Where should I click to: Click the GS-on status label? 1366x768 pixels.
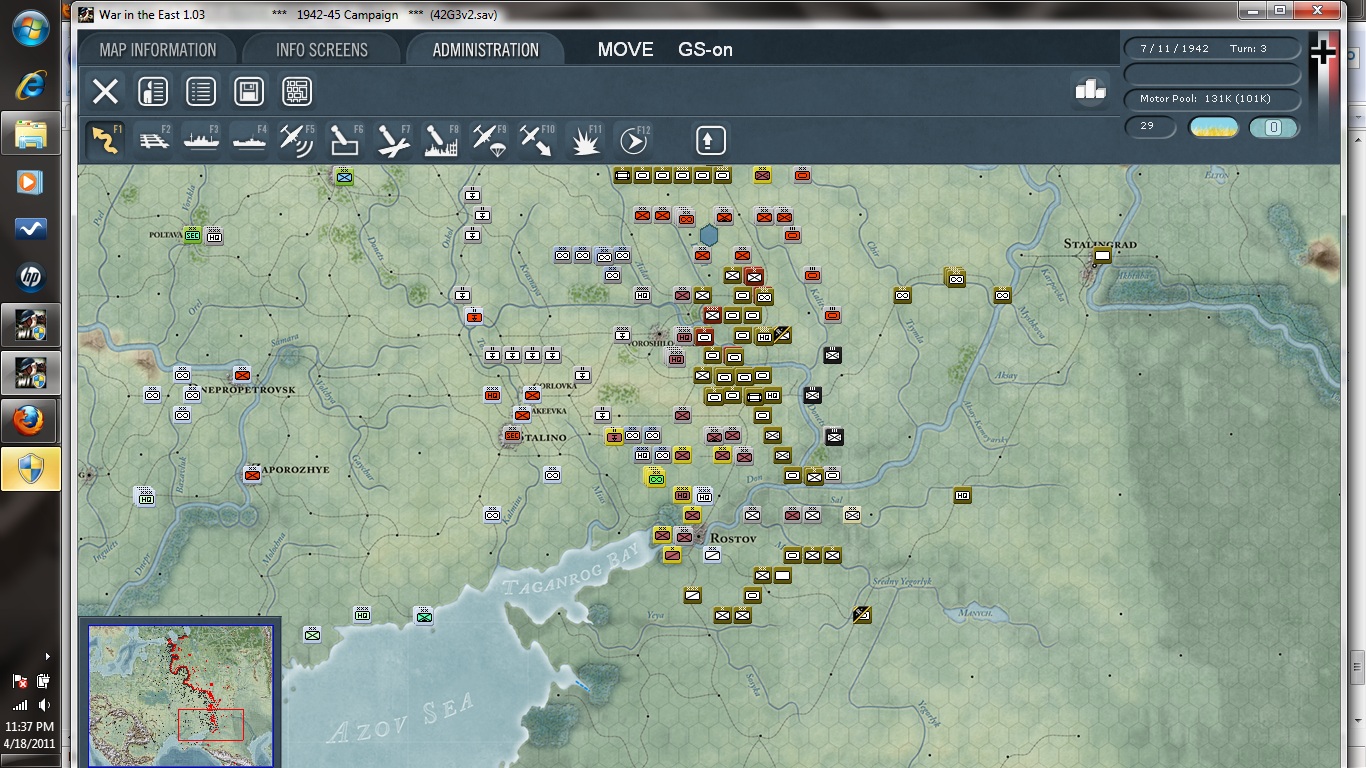705,50
